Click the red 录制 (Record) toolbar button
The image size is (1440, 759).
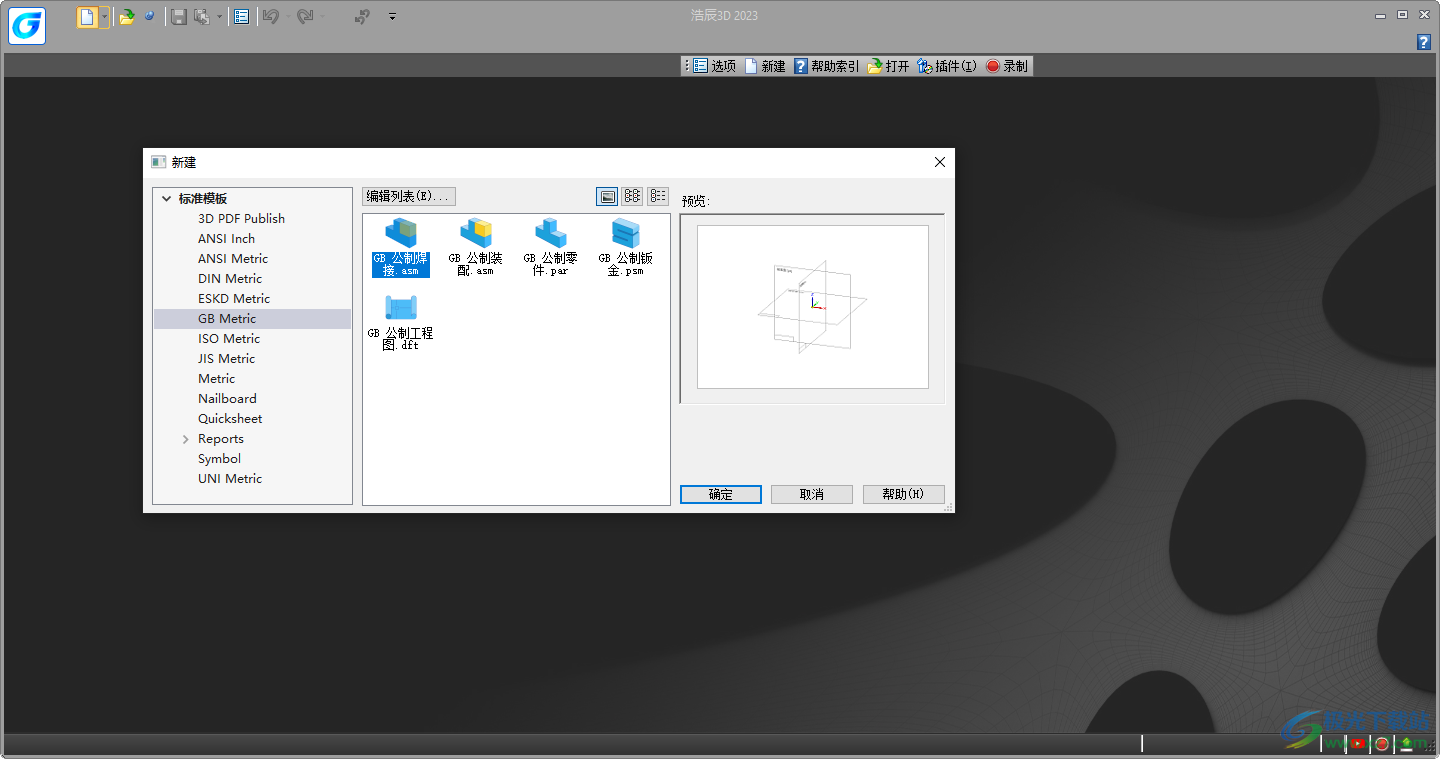pyautogui.click(x=1006, y=66)
